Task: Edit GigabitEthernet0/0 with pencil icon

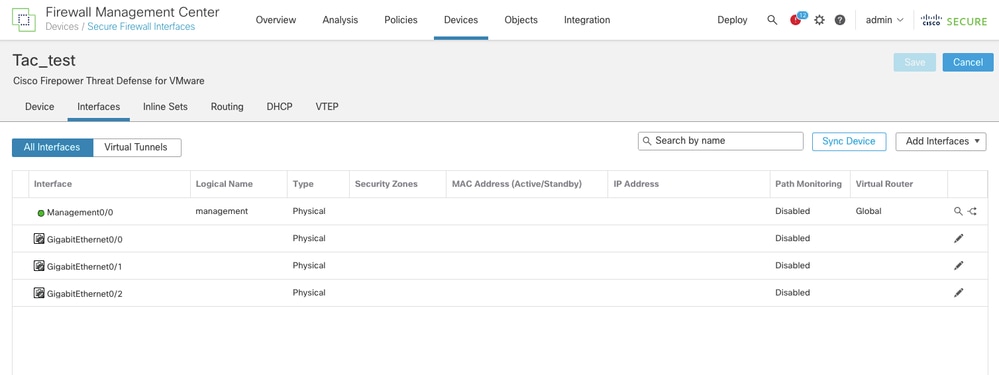Action: click(959, 238)
